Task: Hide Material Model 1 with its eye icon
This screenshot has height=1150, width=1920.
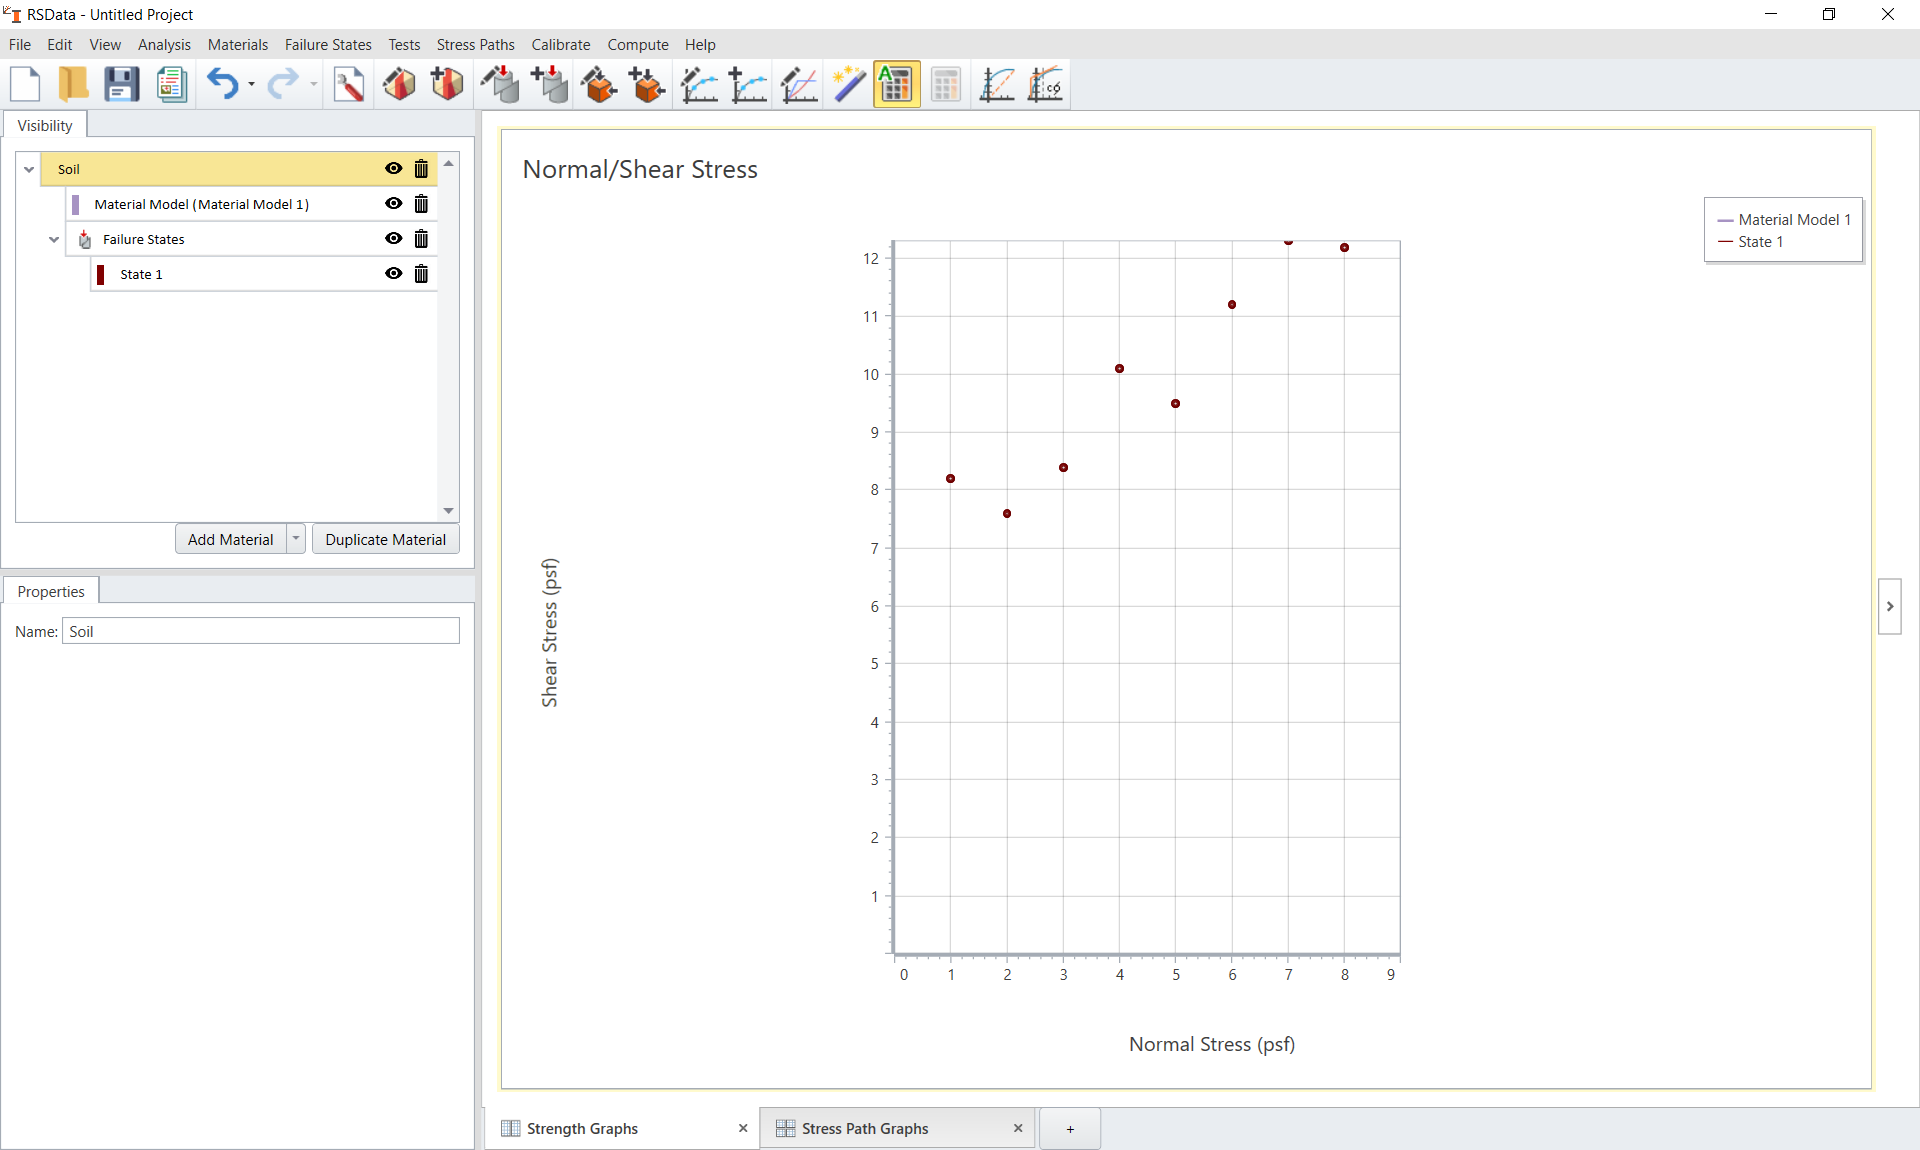Action: click(393, 203)
